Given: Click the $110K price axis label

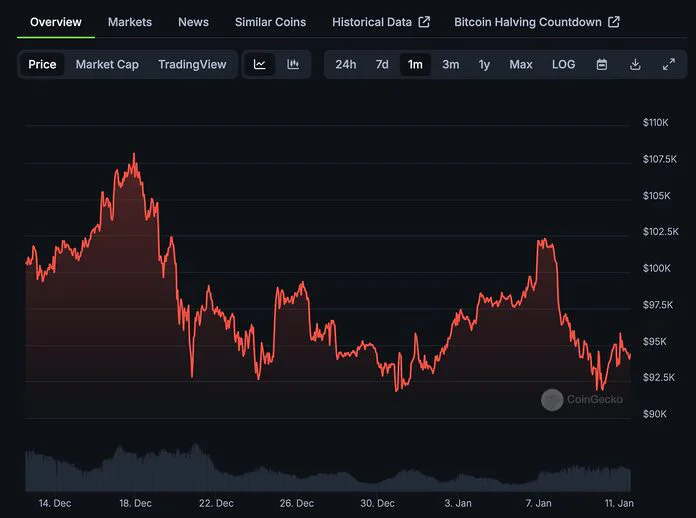Looking at the screenshot, I should pos(656,123).
